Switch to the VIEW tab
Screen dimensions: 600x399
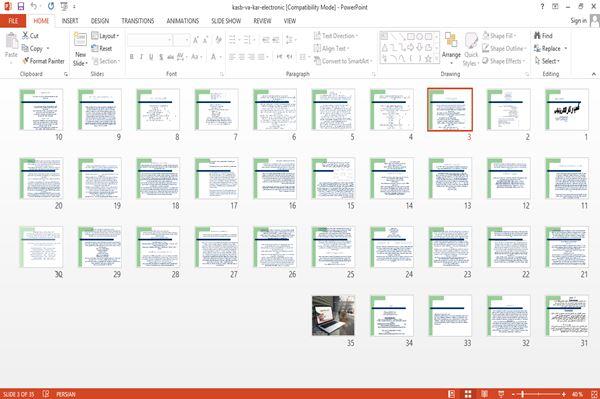tap(290, 21)
